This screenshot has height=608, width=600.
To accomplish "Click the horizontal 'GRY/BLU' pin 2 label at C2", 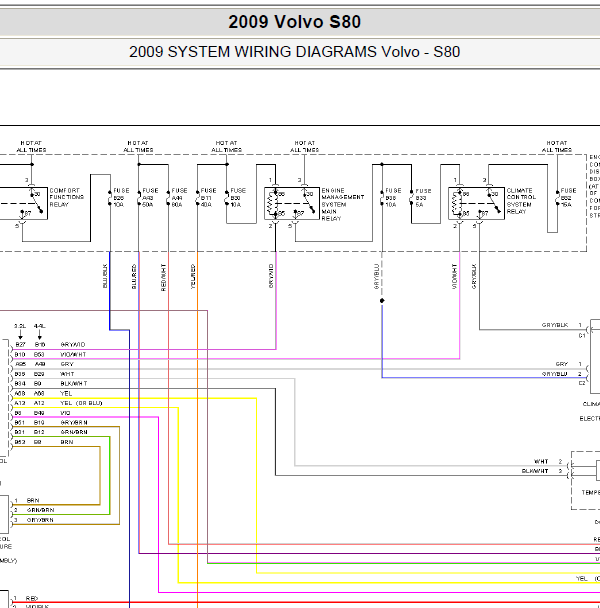I will 555,374.
